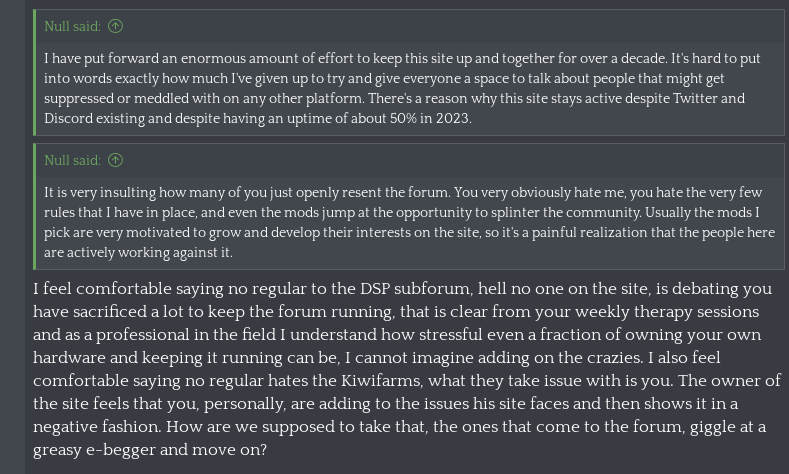The image size is (789, 474).
Task: Click the word 'Kiwifarms' in the reply text
Action: click(x=381, y=380)
